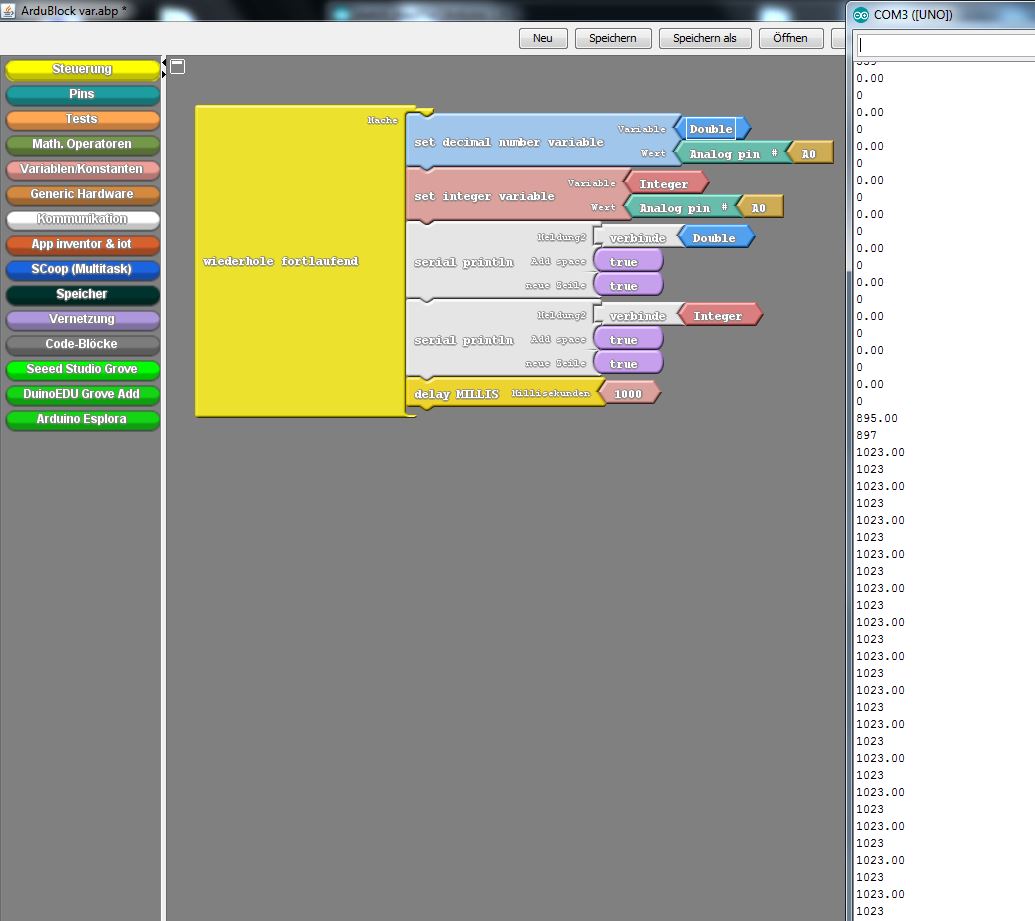Viewport: 1035px width, 921px height.
Task: Click the blue A0 analog pin block
Action: (x=810, y=154)
